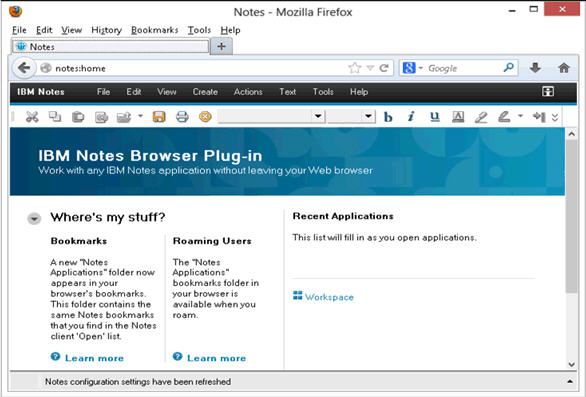Click the IBM Notes brand label

41,92
